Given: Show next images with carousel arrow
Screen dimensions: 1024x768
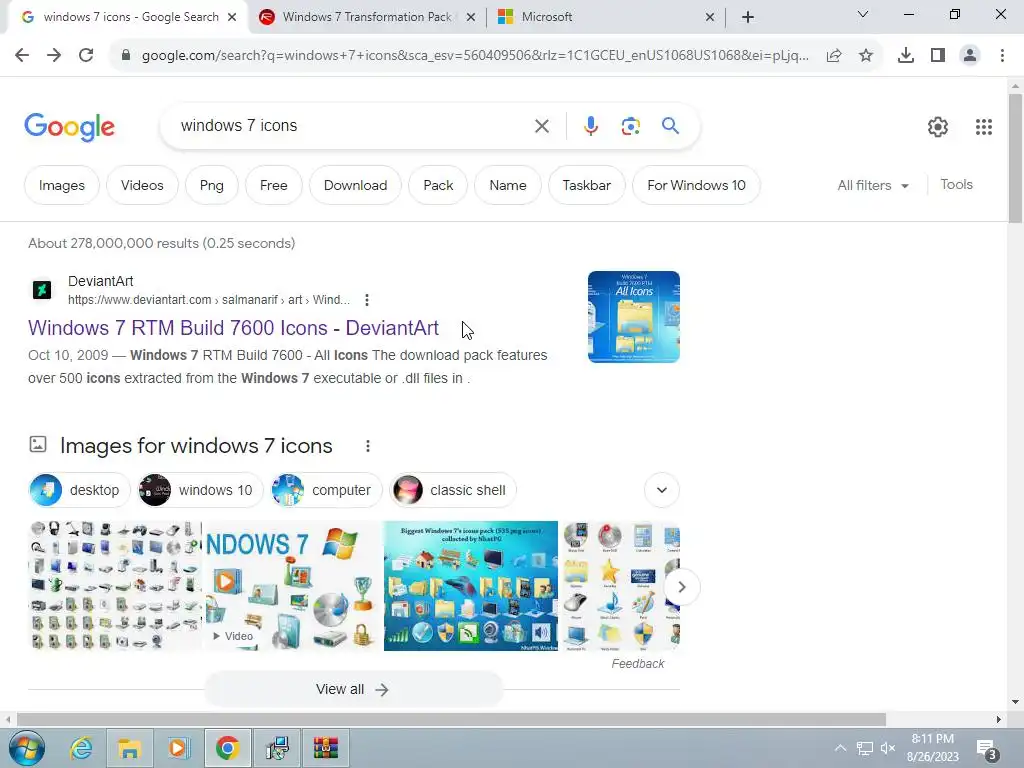Looking at the screenshot, I should click(682, 587).
